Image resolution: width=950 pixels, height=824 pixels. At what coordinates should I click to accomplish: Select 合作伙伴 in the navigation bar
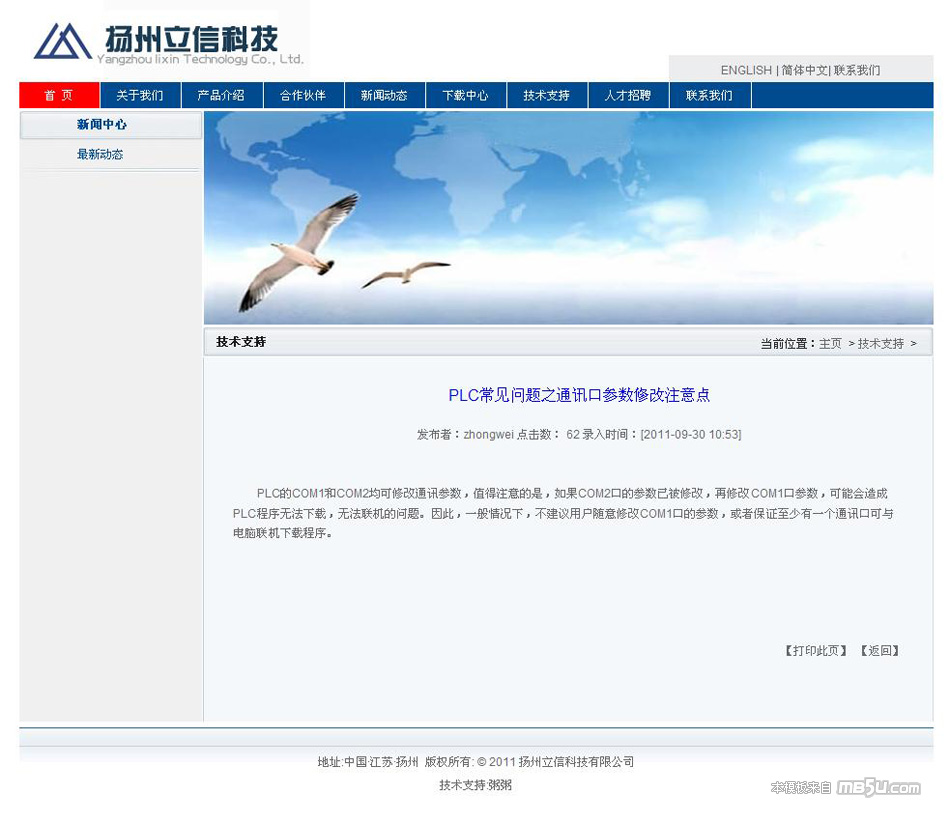click(303, 96)
